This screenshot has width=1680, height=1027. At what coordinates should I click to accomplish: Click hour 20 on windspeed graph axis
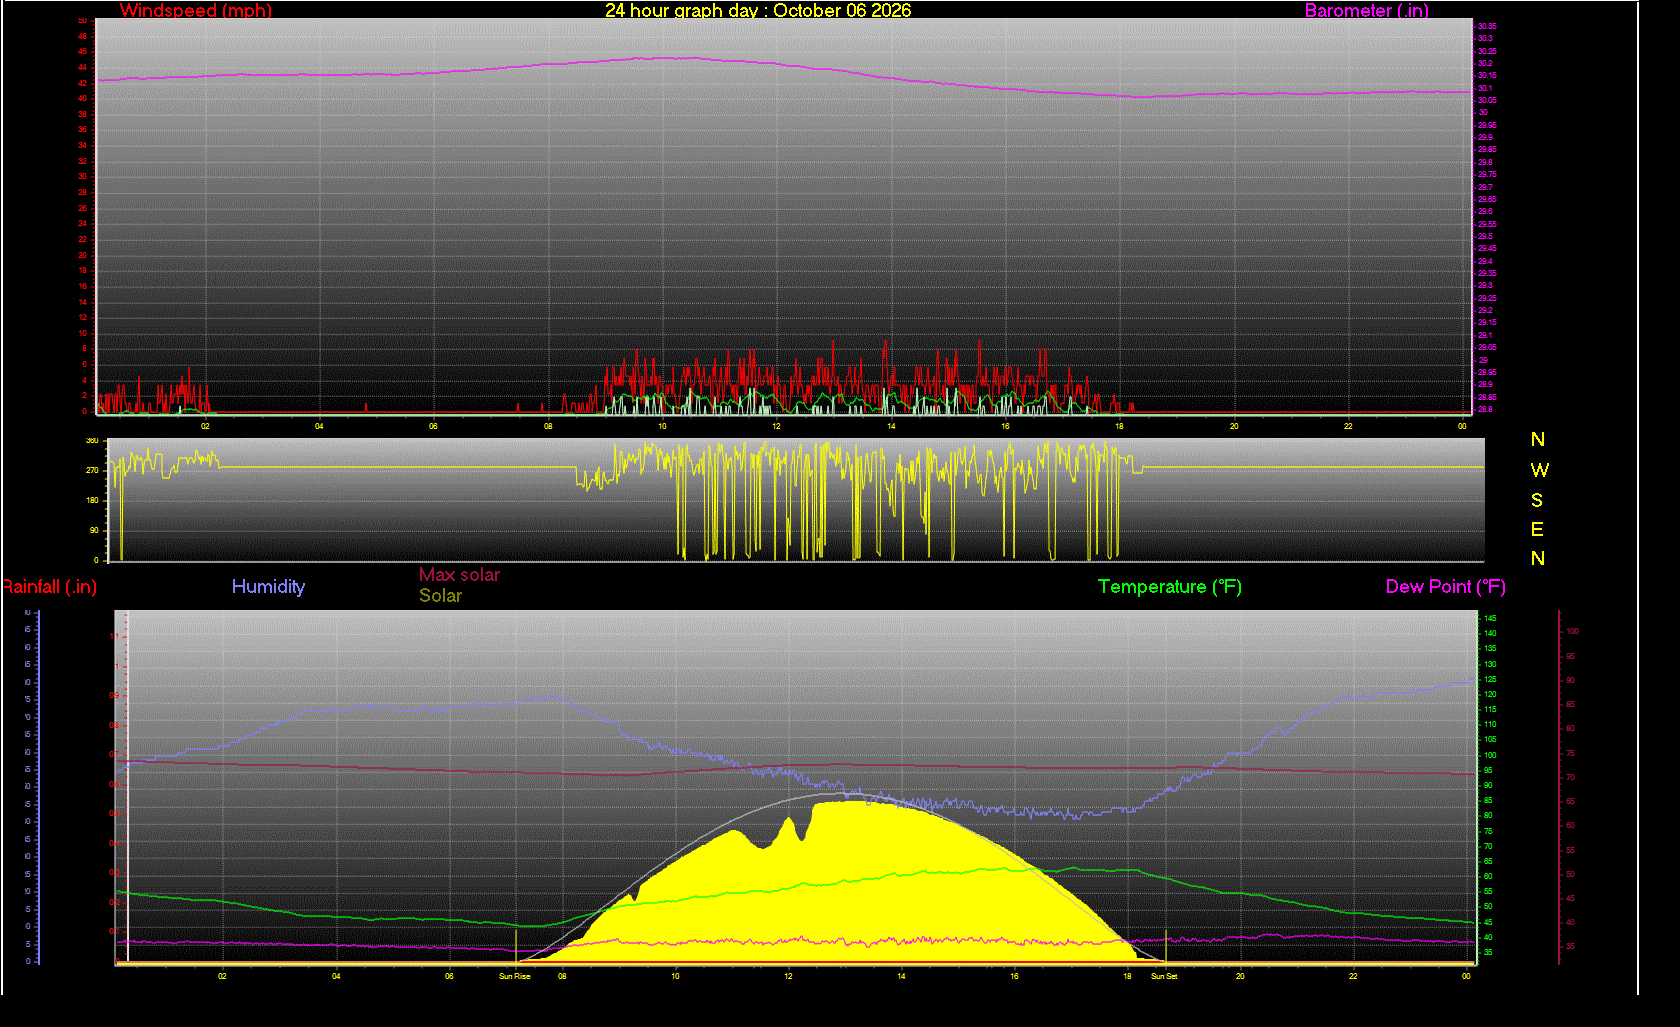(x=1234, y=426)
